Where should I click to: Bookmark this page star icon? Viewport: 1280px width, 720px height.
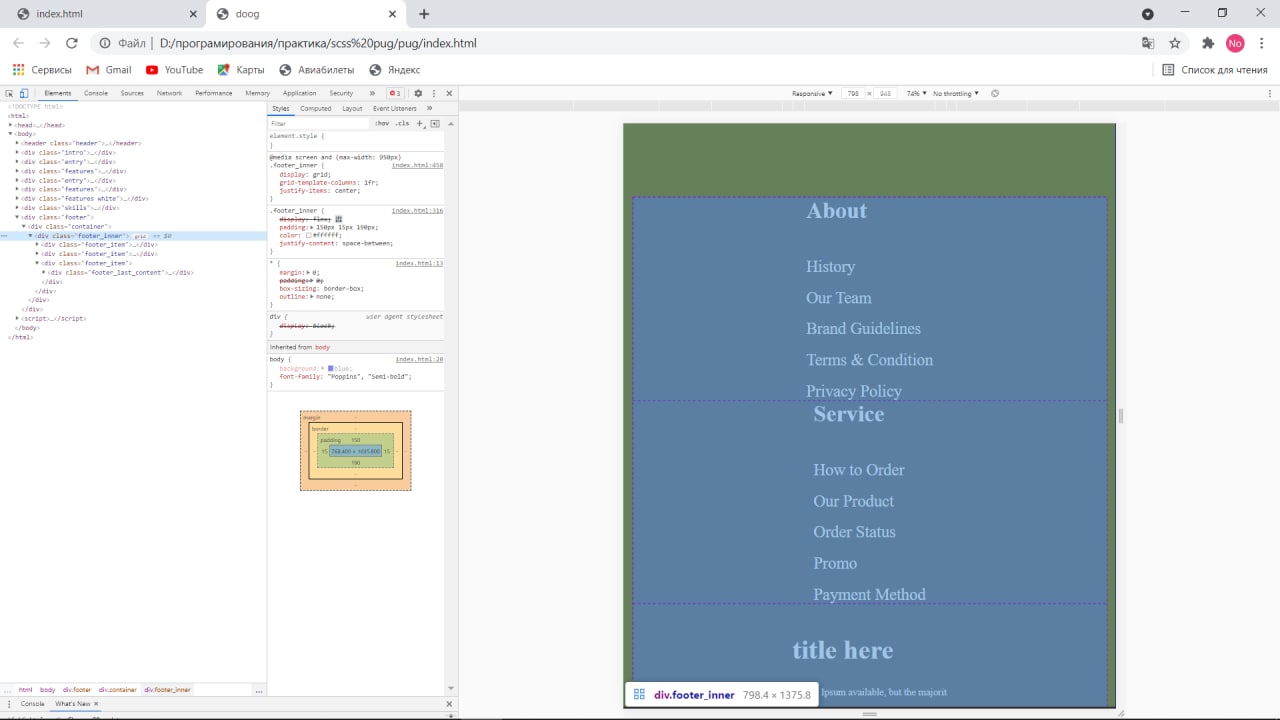coord(1175,43)
